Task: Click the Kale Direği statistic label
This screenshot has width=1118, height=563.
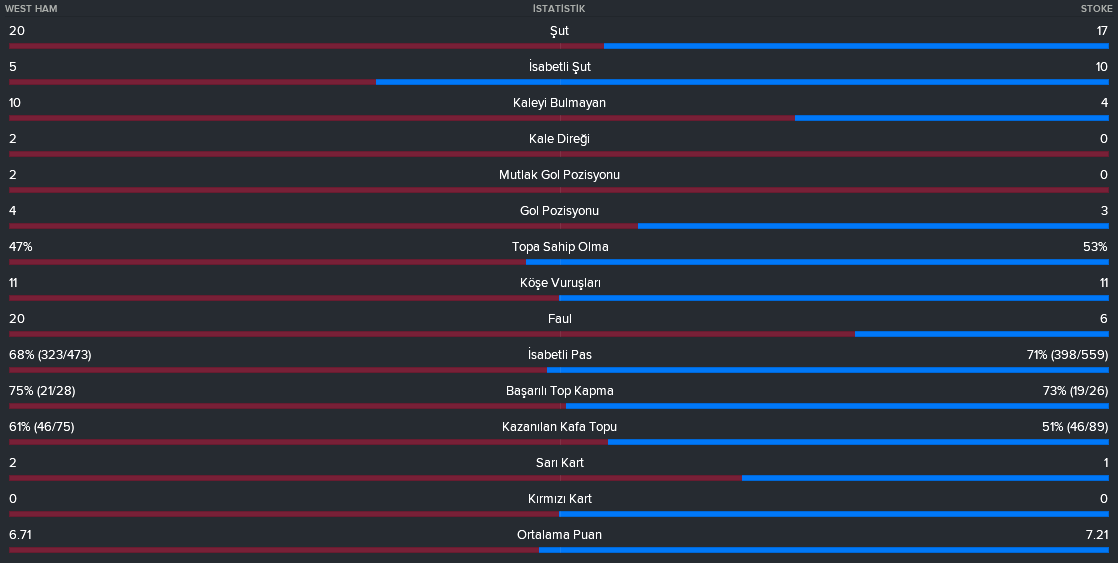Action: pyautogui.click(x=560, y=139)
